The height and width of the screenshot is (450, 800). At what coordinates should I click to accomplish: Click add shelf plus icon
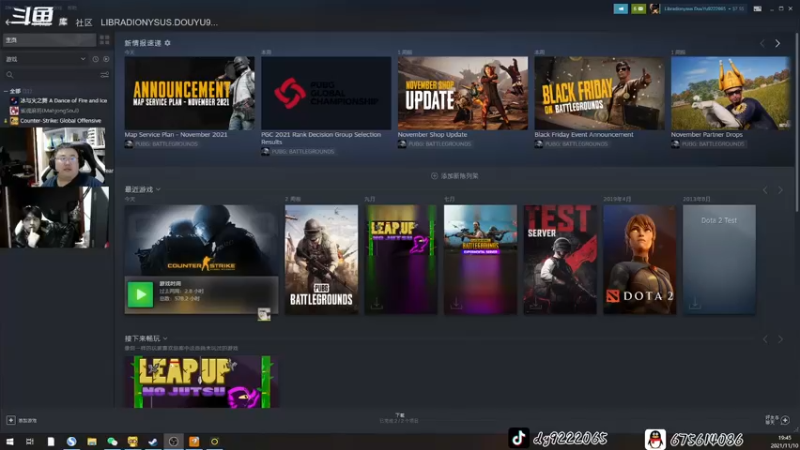434,176
